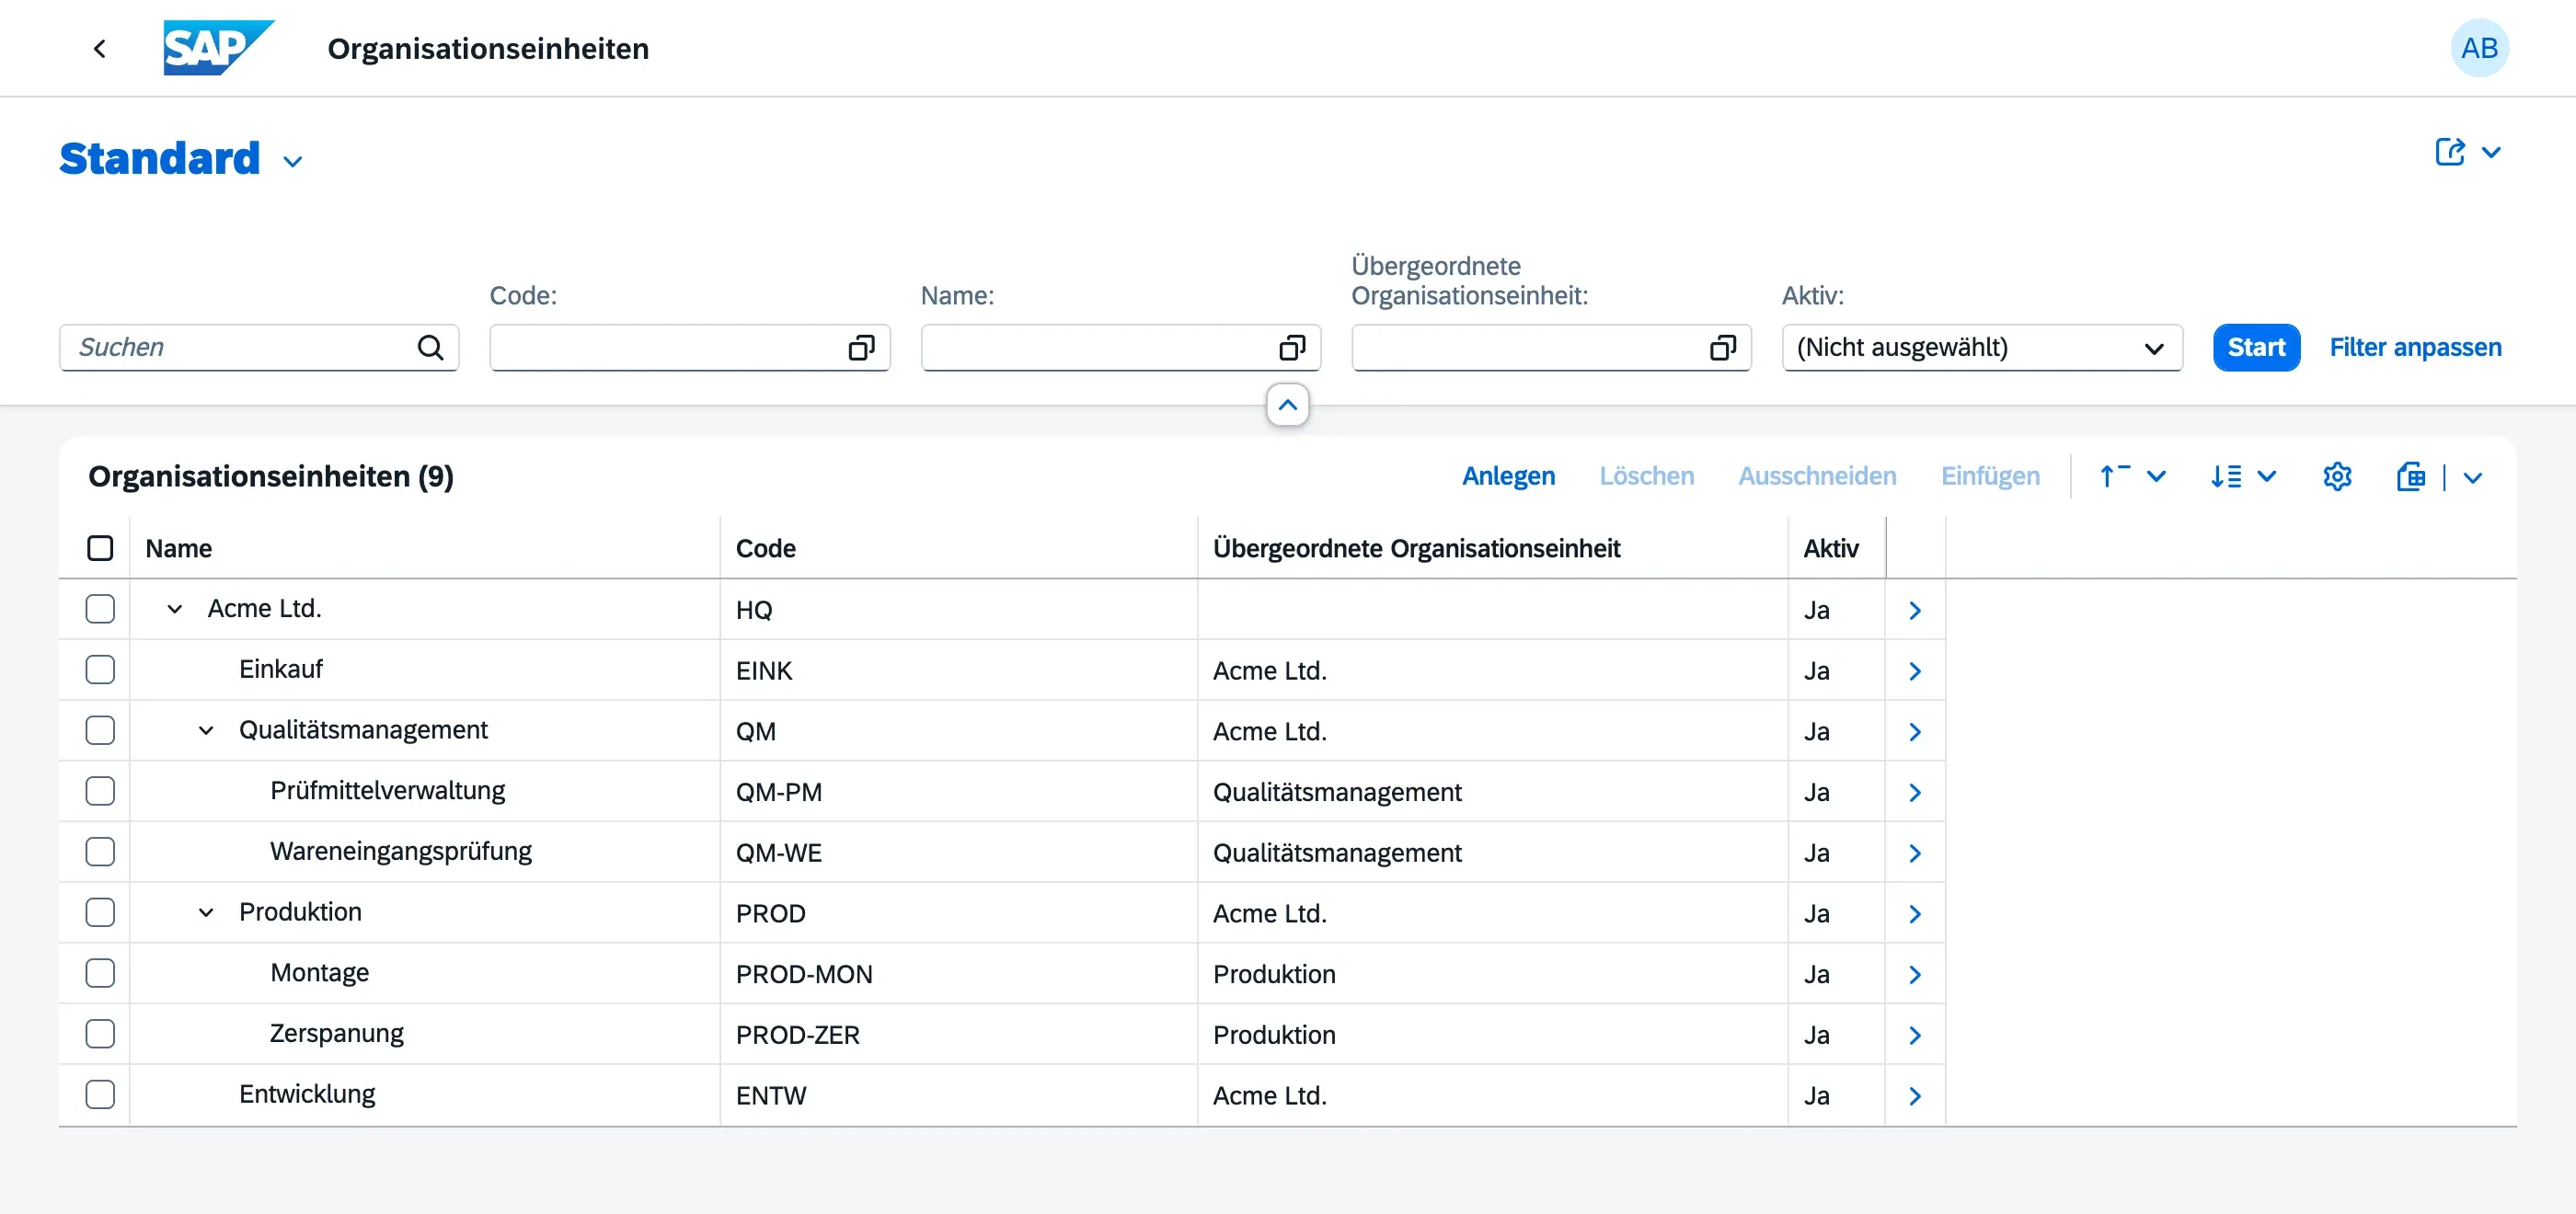2576x1214 pixels.
Task: Click the share icon beside Standard
Action: (x=2449, y=152)
